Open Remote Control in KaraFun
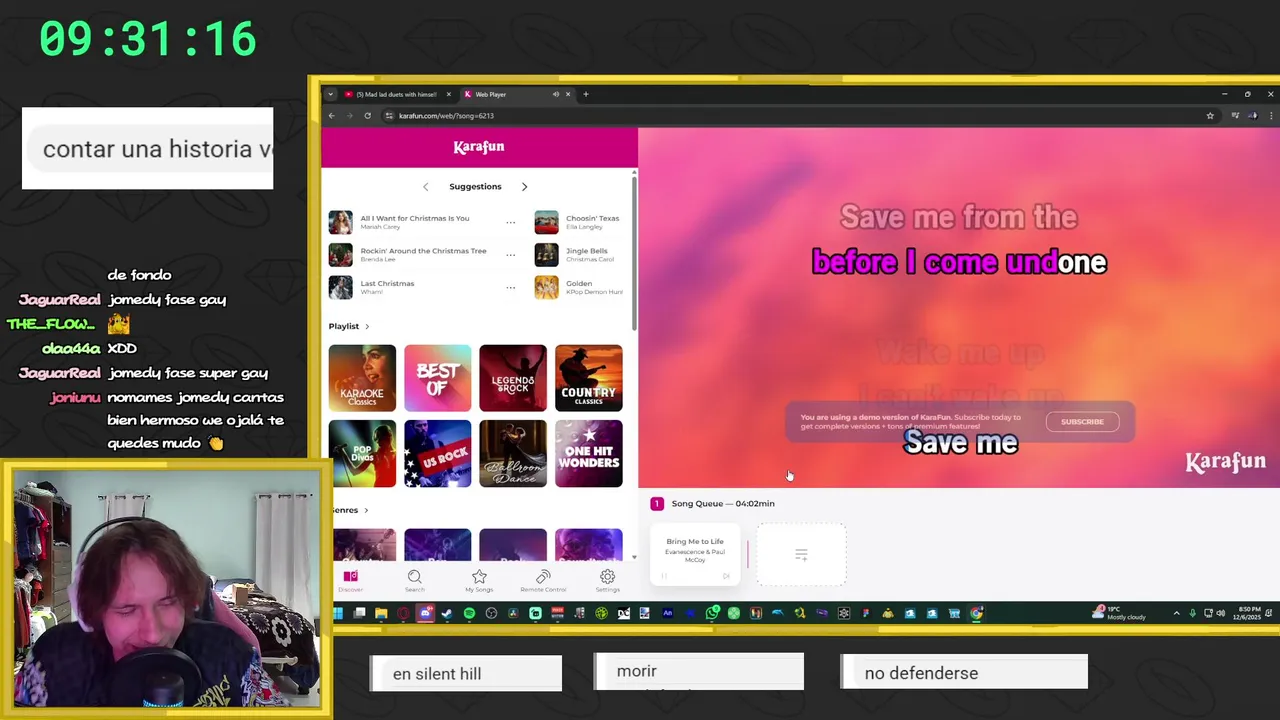Viewport: 1280px width, 720px height. pyautogui.click(x=543, y=580)
